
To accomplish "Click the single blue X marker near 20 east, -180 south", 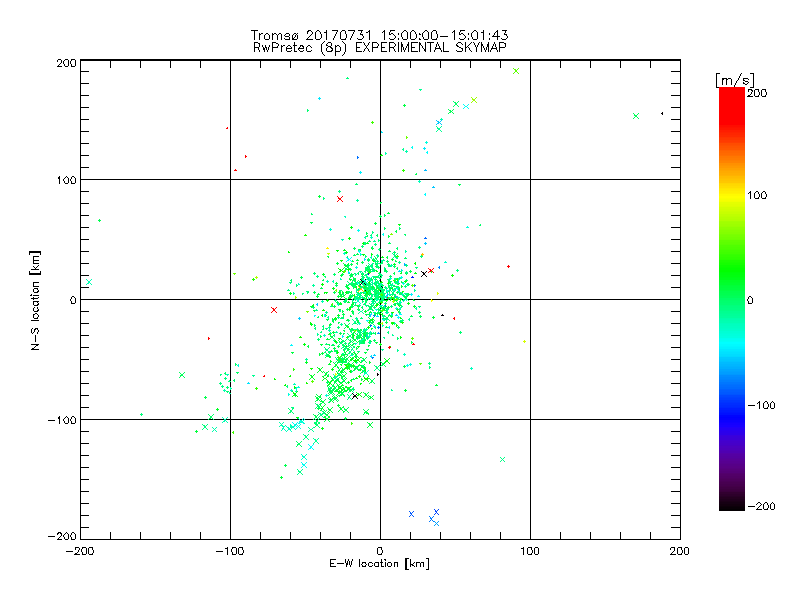I will coord(411,514).
